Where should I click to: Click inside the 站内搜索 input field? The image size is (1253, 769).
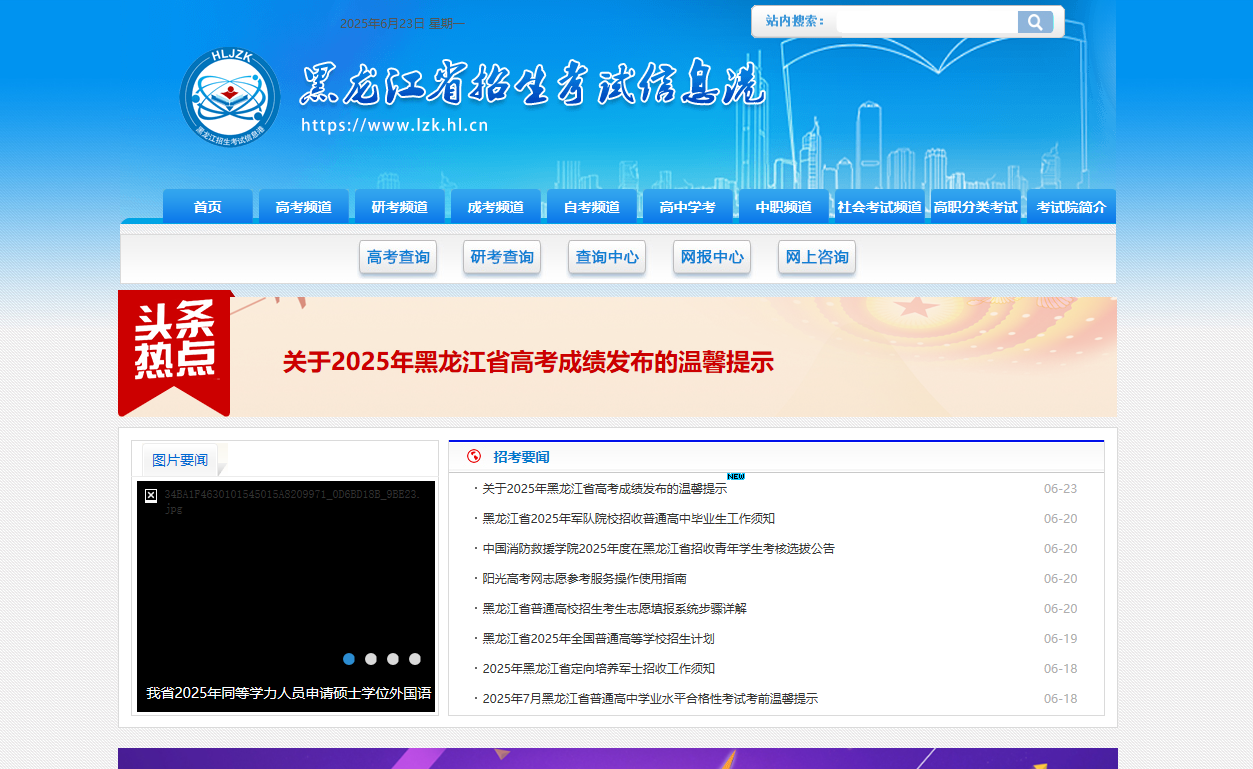point(926,22)
